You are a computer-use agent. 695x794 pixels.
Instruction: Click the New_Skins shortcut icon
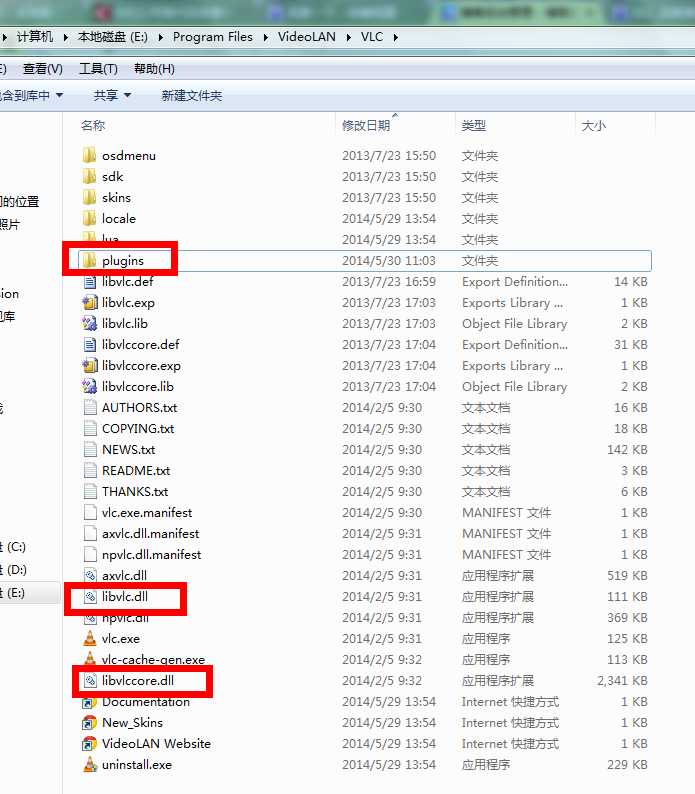point(90,723)
